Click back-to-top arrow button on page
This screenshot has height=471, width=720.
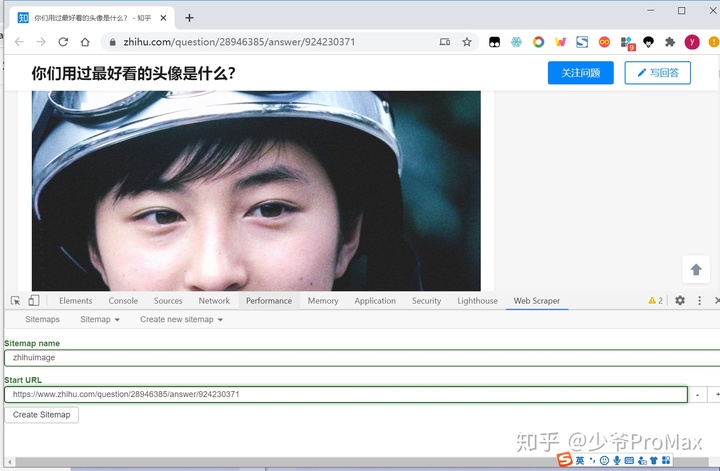point(696,269)
